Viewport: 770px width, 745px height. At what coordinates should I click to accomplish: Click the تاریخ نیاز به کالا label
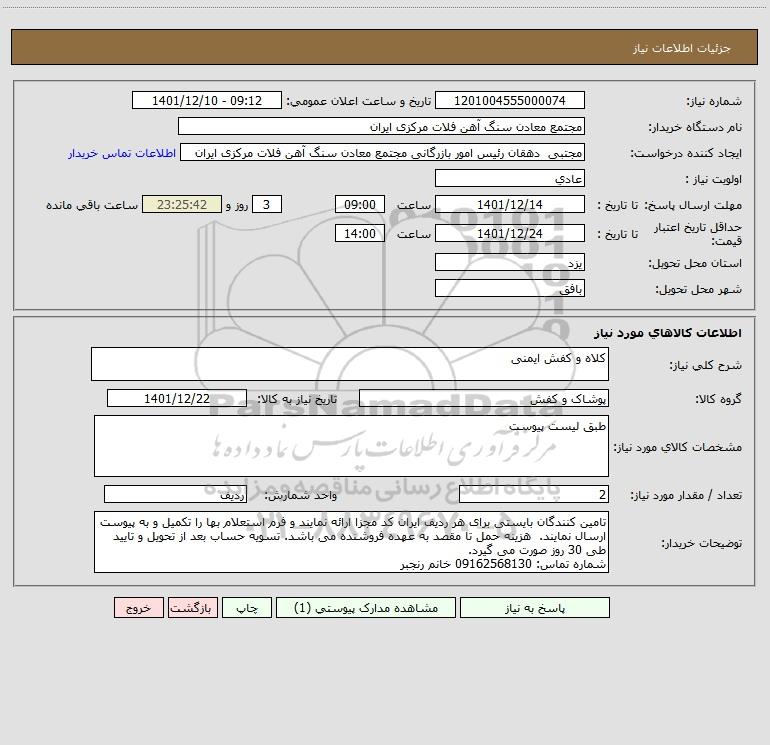298,399
